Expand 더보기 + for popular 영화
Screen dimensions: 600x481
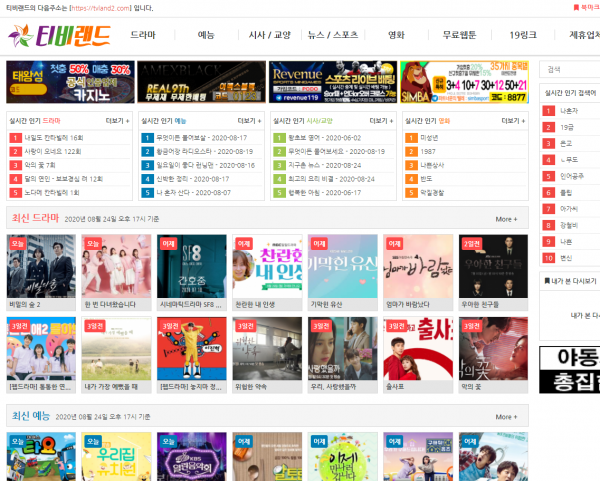[x=513, y=121]
